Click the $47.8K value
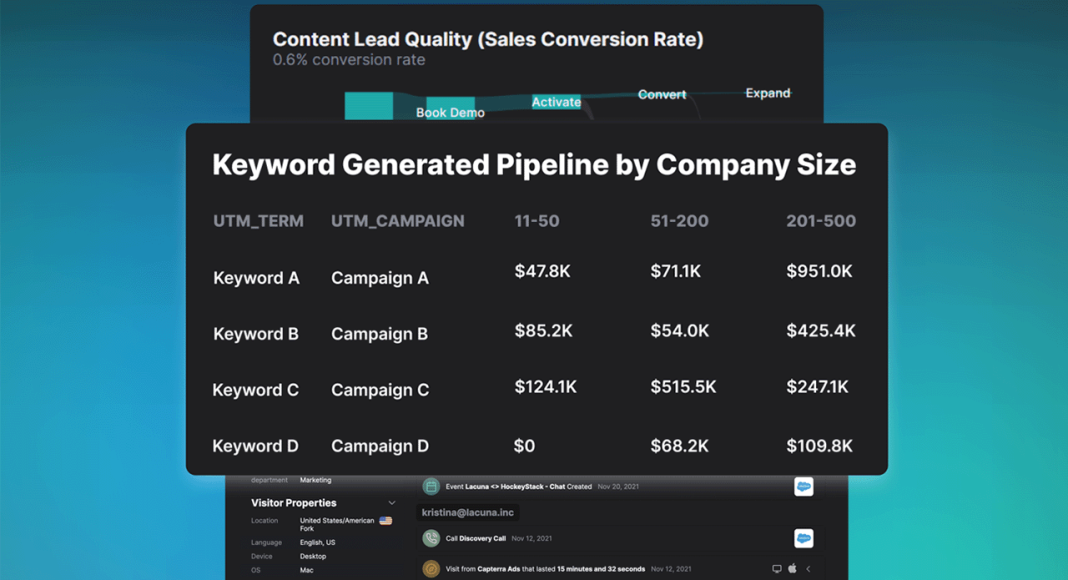The image size is (1068, 580). pyautogui.click(x=542, y=272)
